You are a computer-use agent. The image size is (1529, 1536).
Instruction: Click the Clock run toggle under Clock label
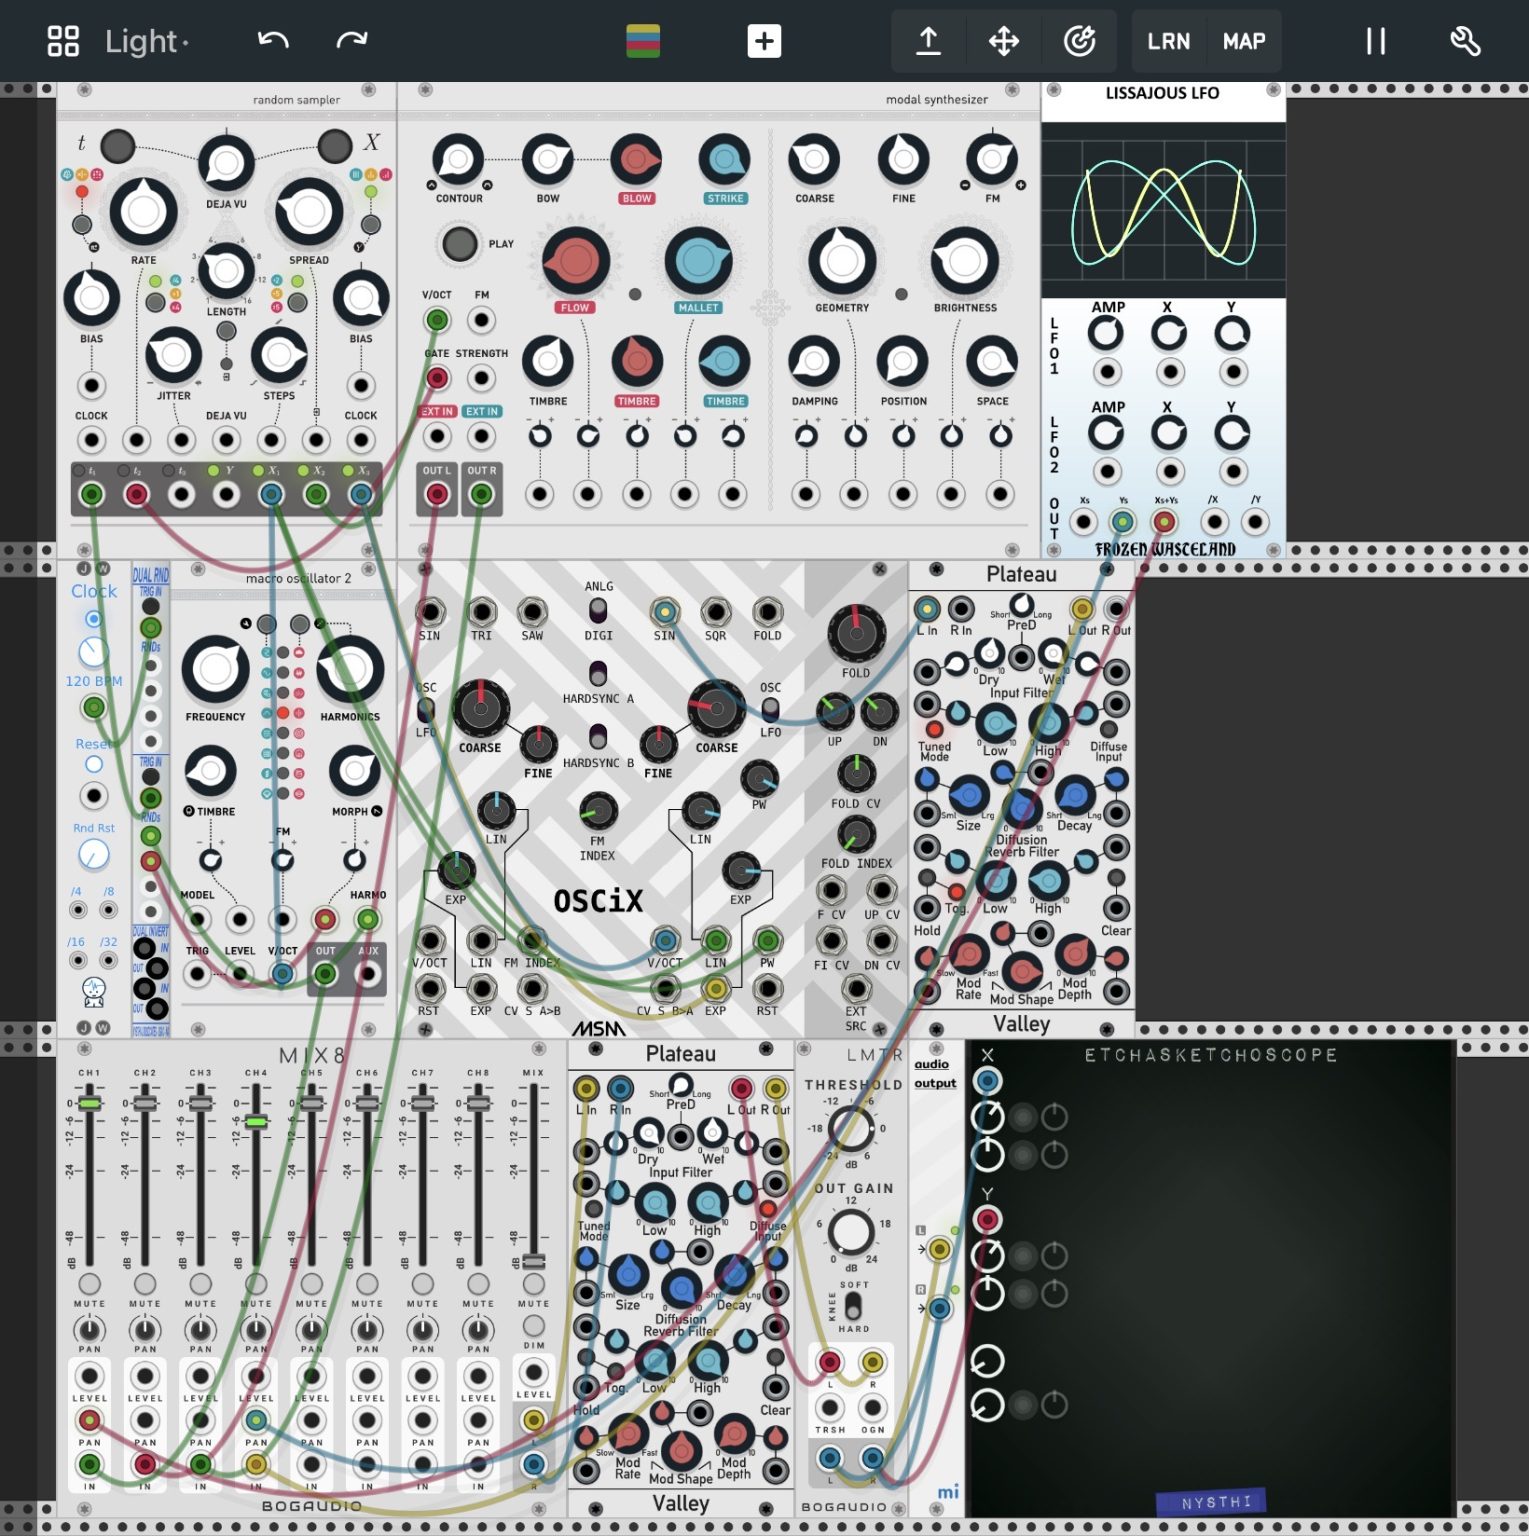93,618
